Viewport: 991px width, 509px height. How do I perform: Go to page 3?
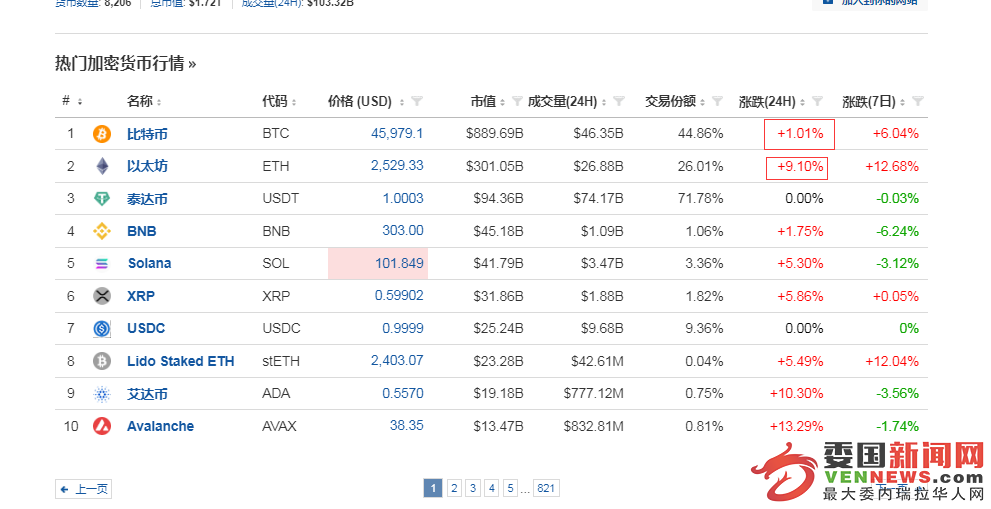pos(473,488)
